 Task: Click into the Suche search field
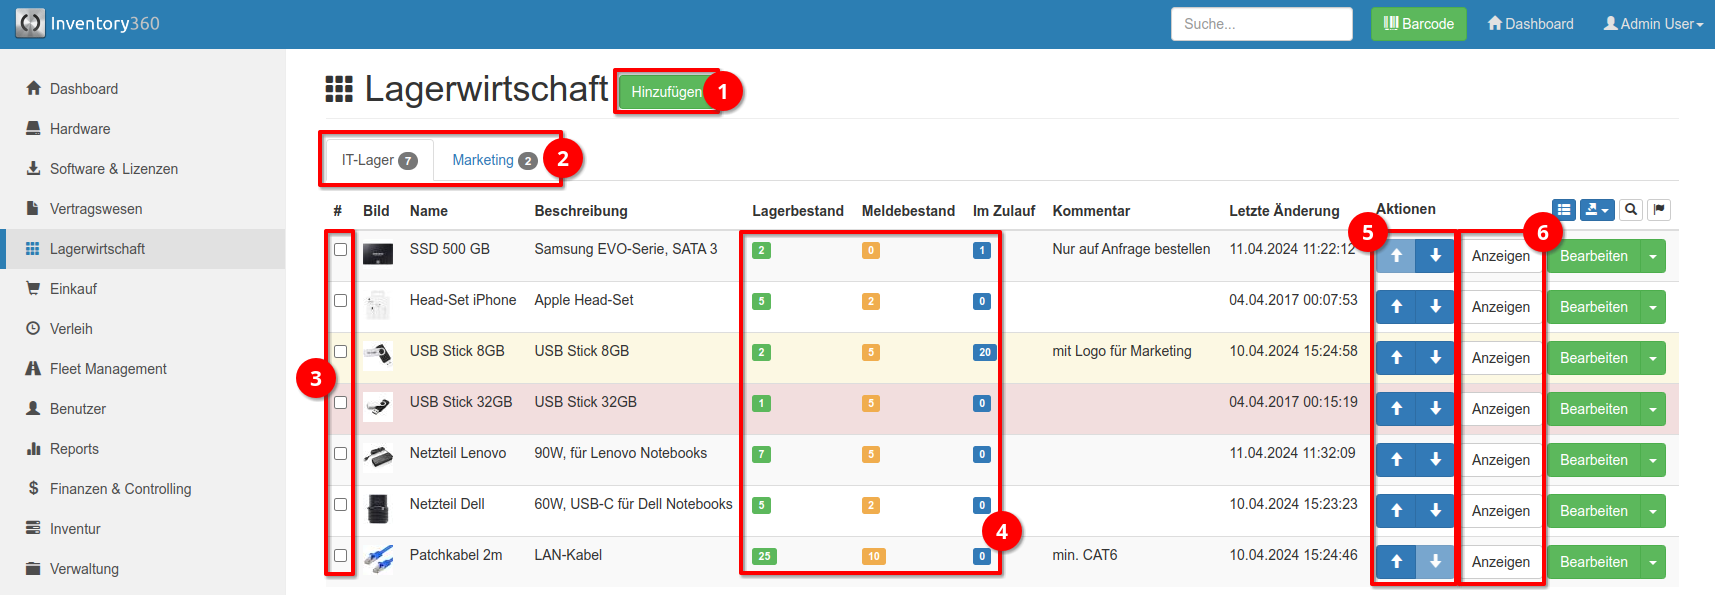click(1261, 24)
